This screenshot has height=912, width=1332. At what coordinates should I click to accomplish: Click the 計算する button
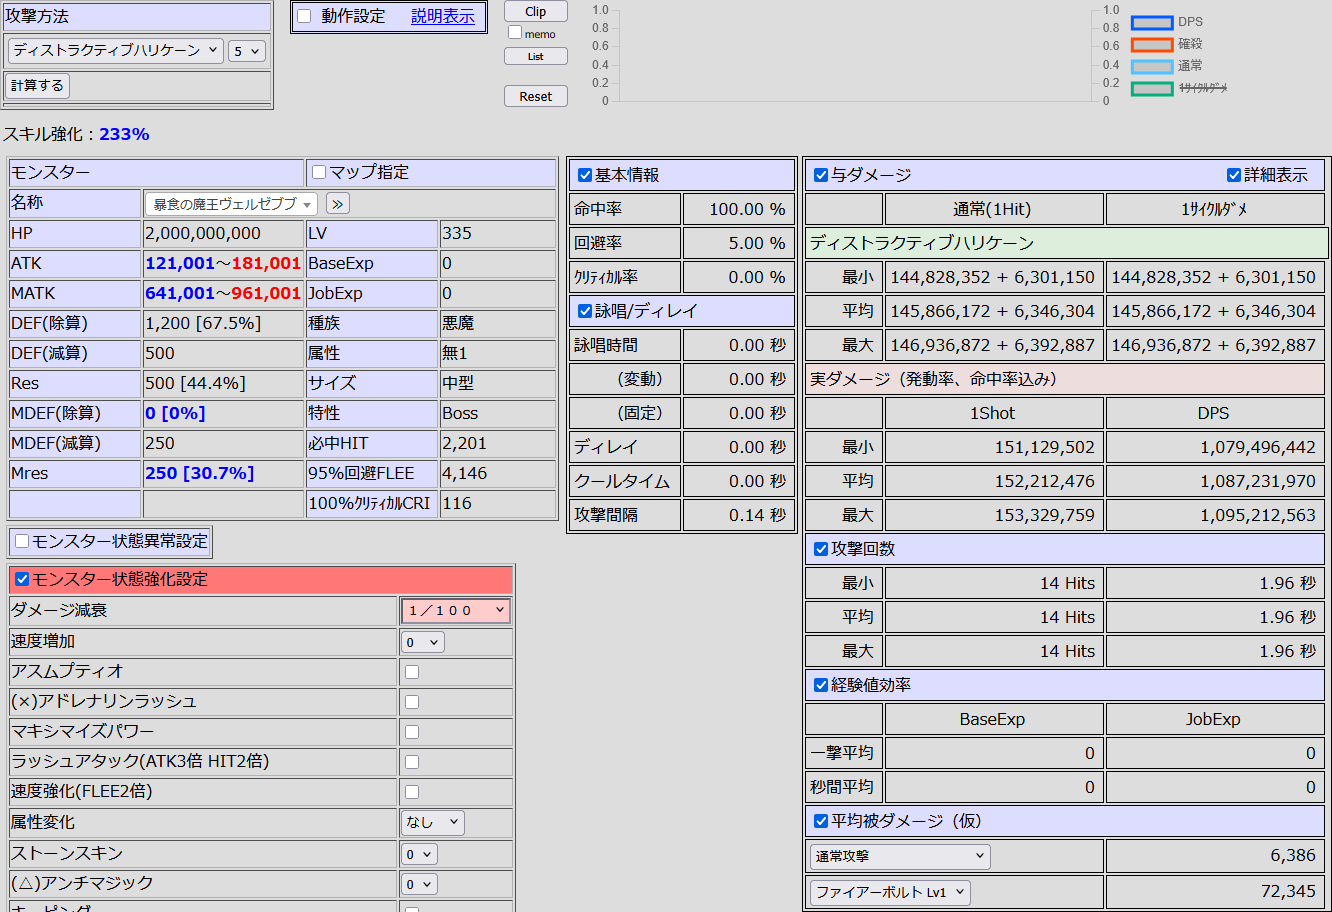[37, 86]
